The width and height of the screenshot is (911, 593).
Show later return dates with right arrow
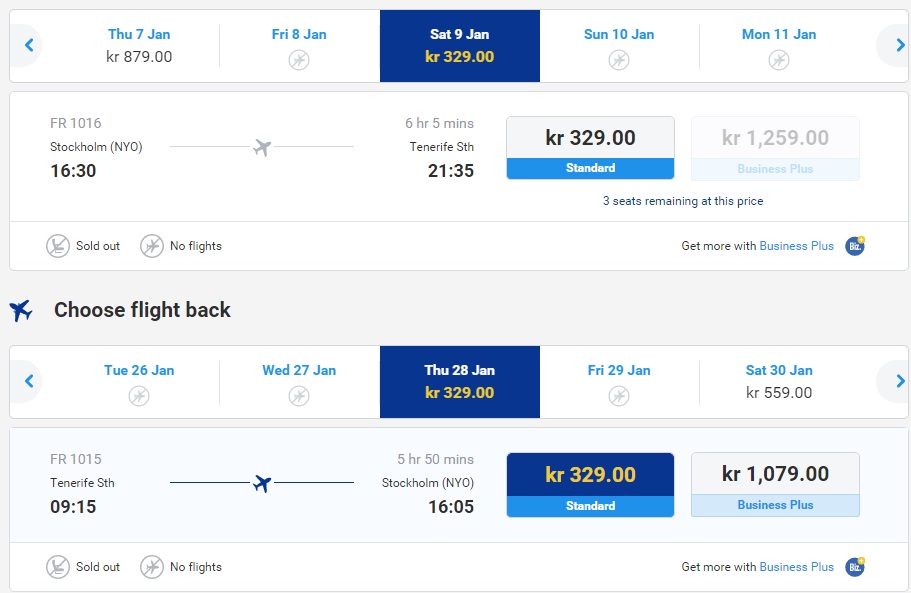tap(899, 381)
